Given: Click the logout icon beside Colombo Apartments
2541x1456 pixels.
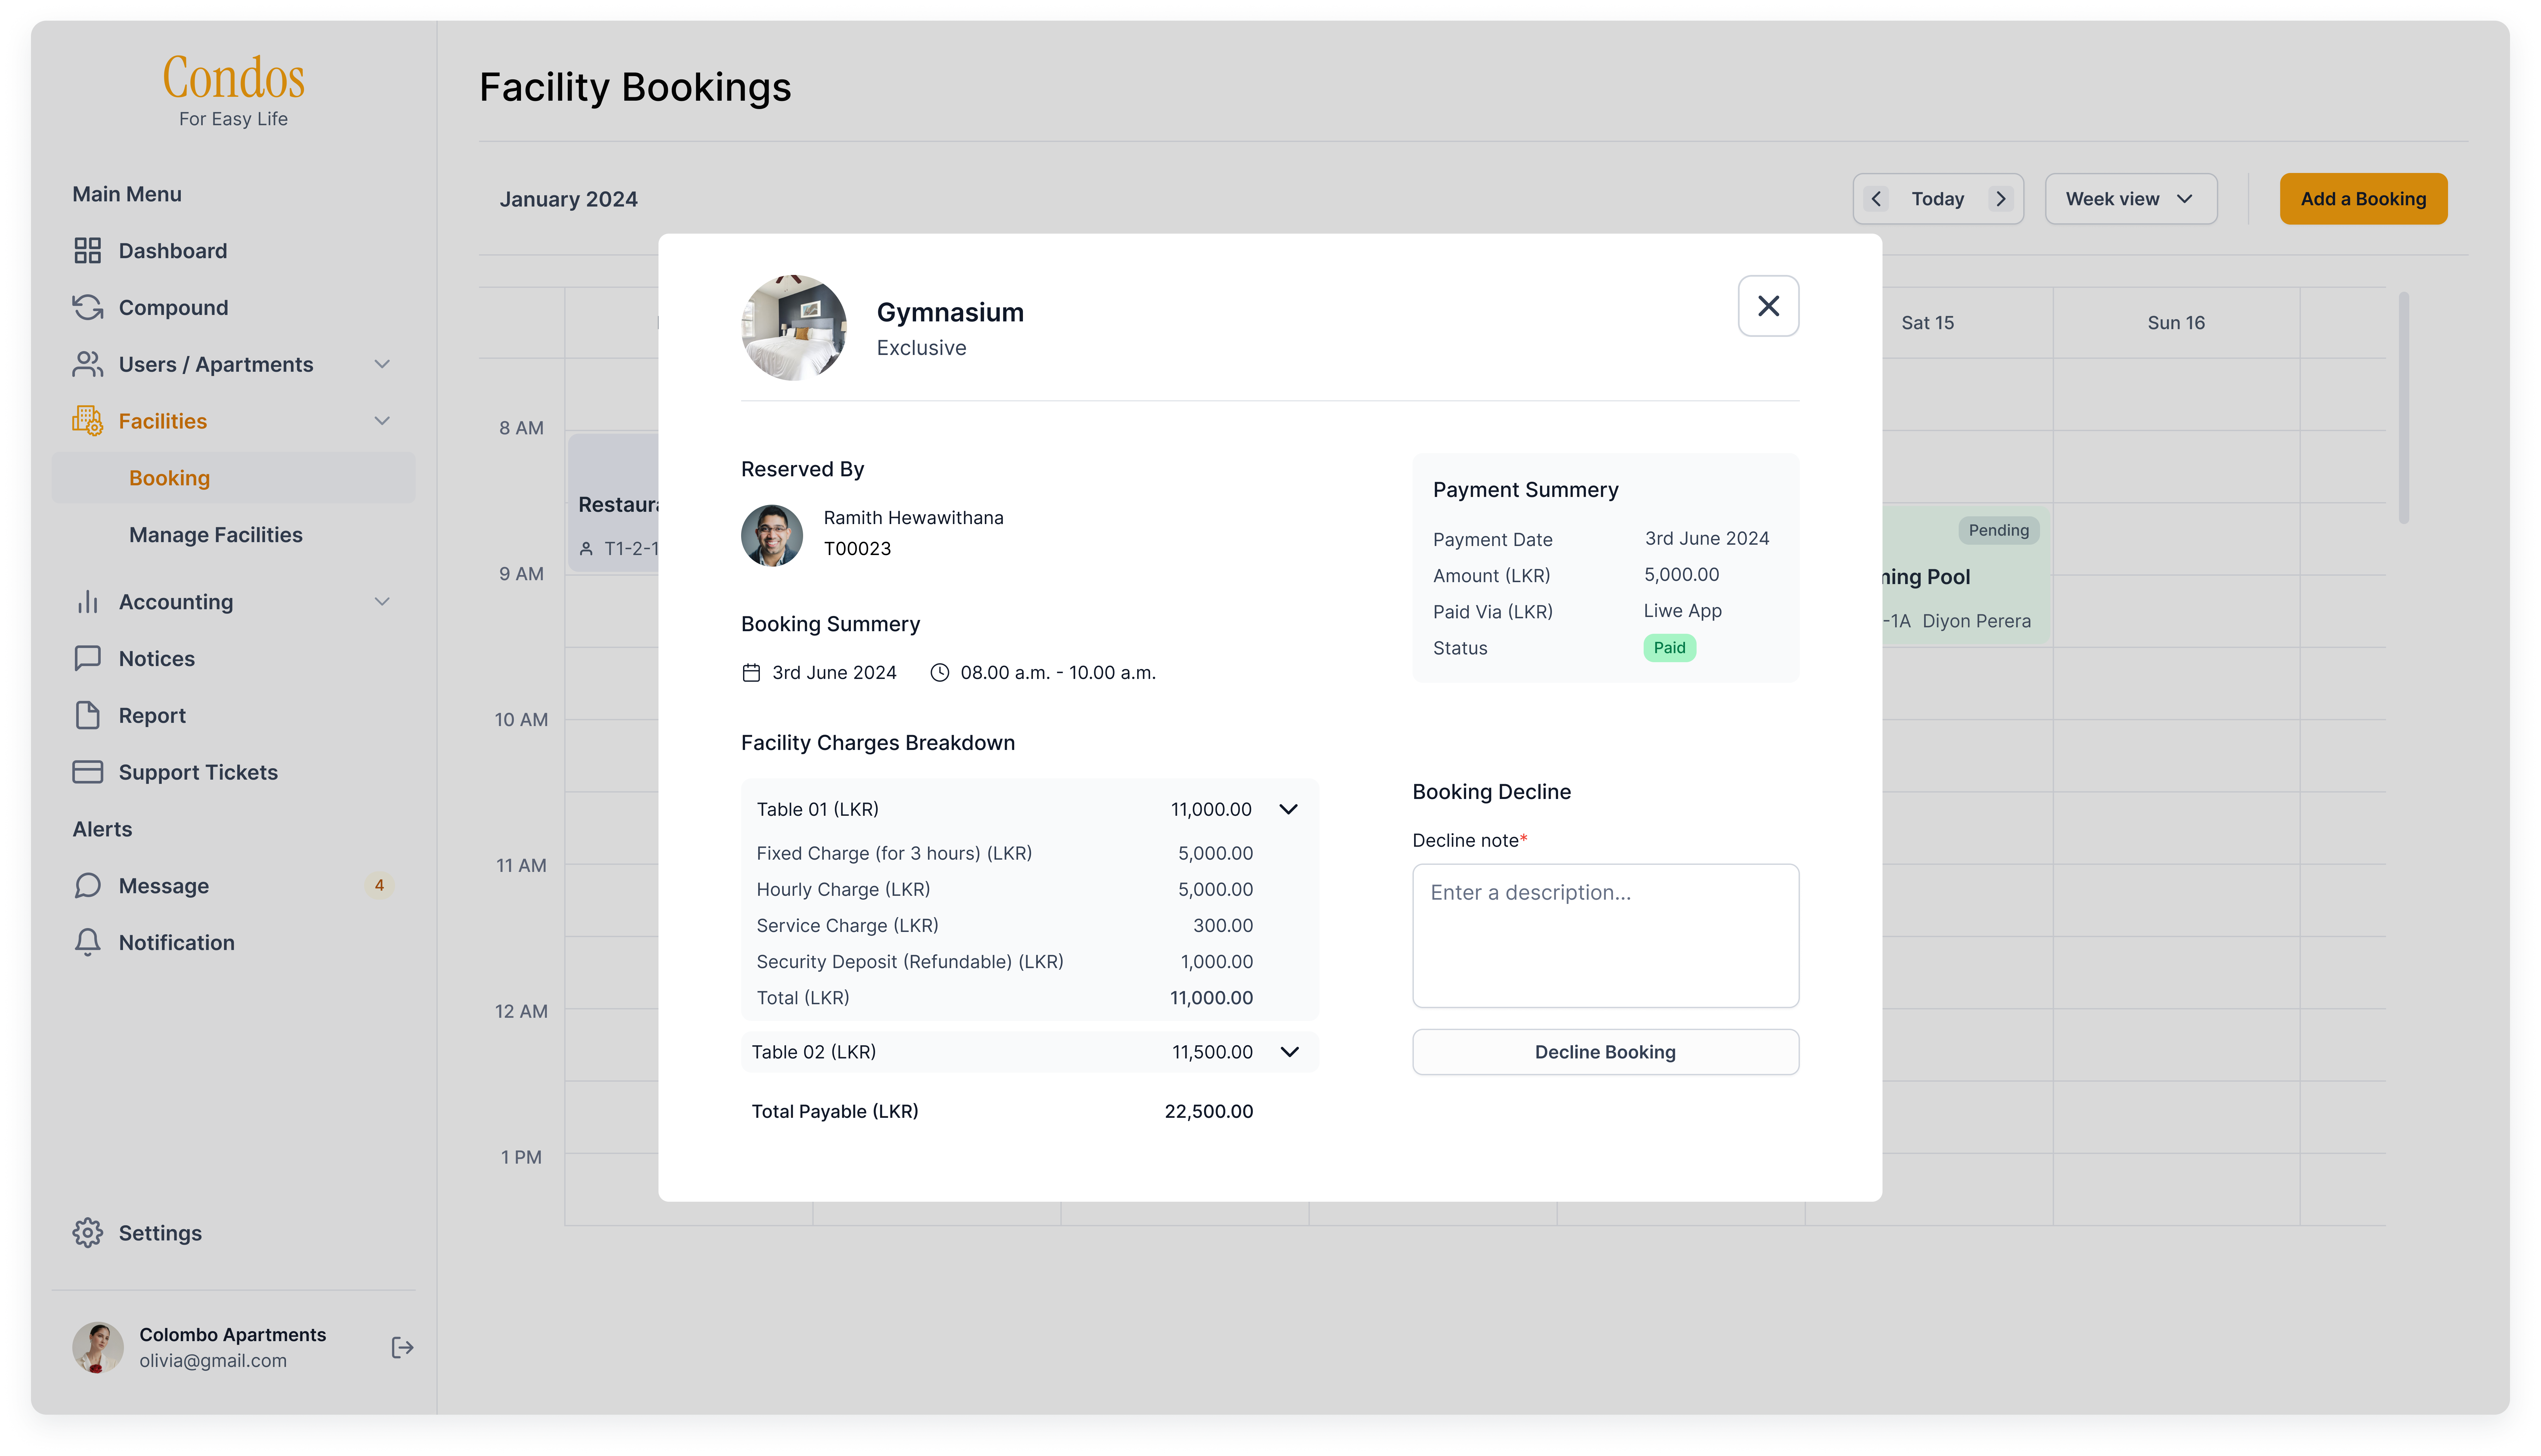Looking at the screenshot, I should tap(402, 1348).
